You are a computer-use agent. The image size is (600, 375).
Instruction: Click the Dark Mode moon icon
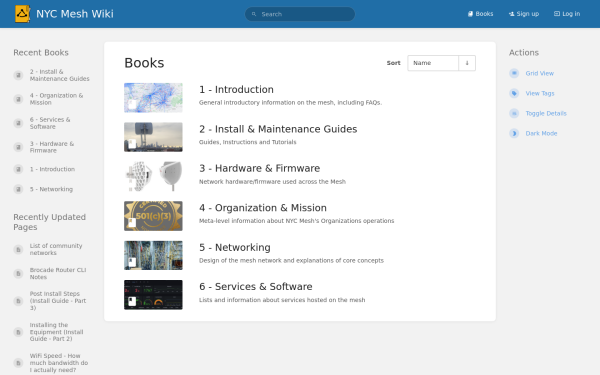[514, 134]
